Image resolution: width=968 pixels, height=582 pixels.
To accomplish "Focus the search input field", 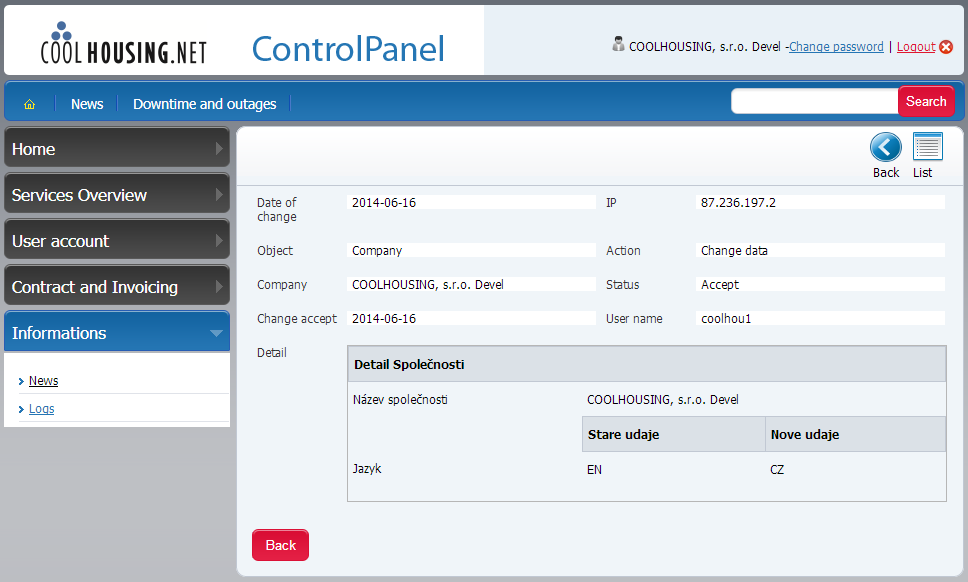I will click(814, 101).
